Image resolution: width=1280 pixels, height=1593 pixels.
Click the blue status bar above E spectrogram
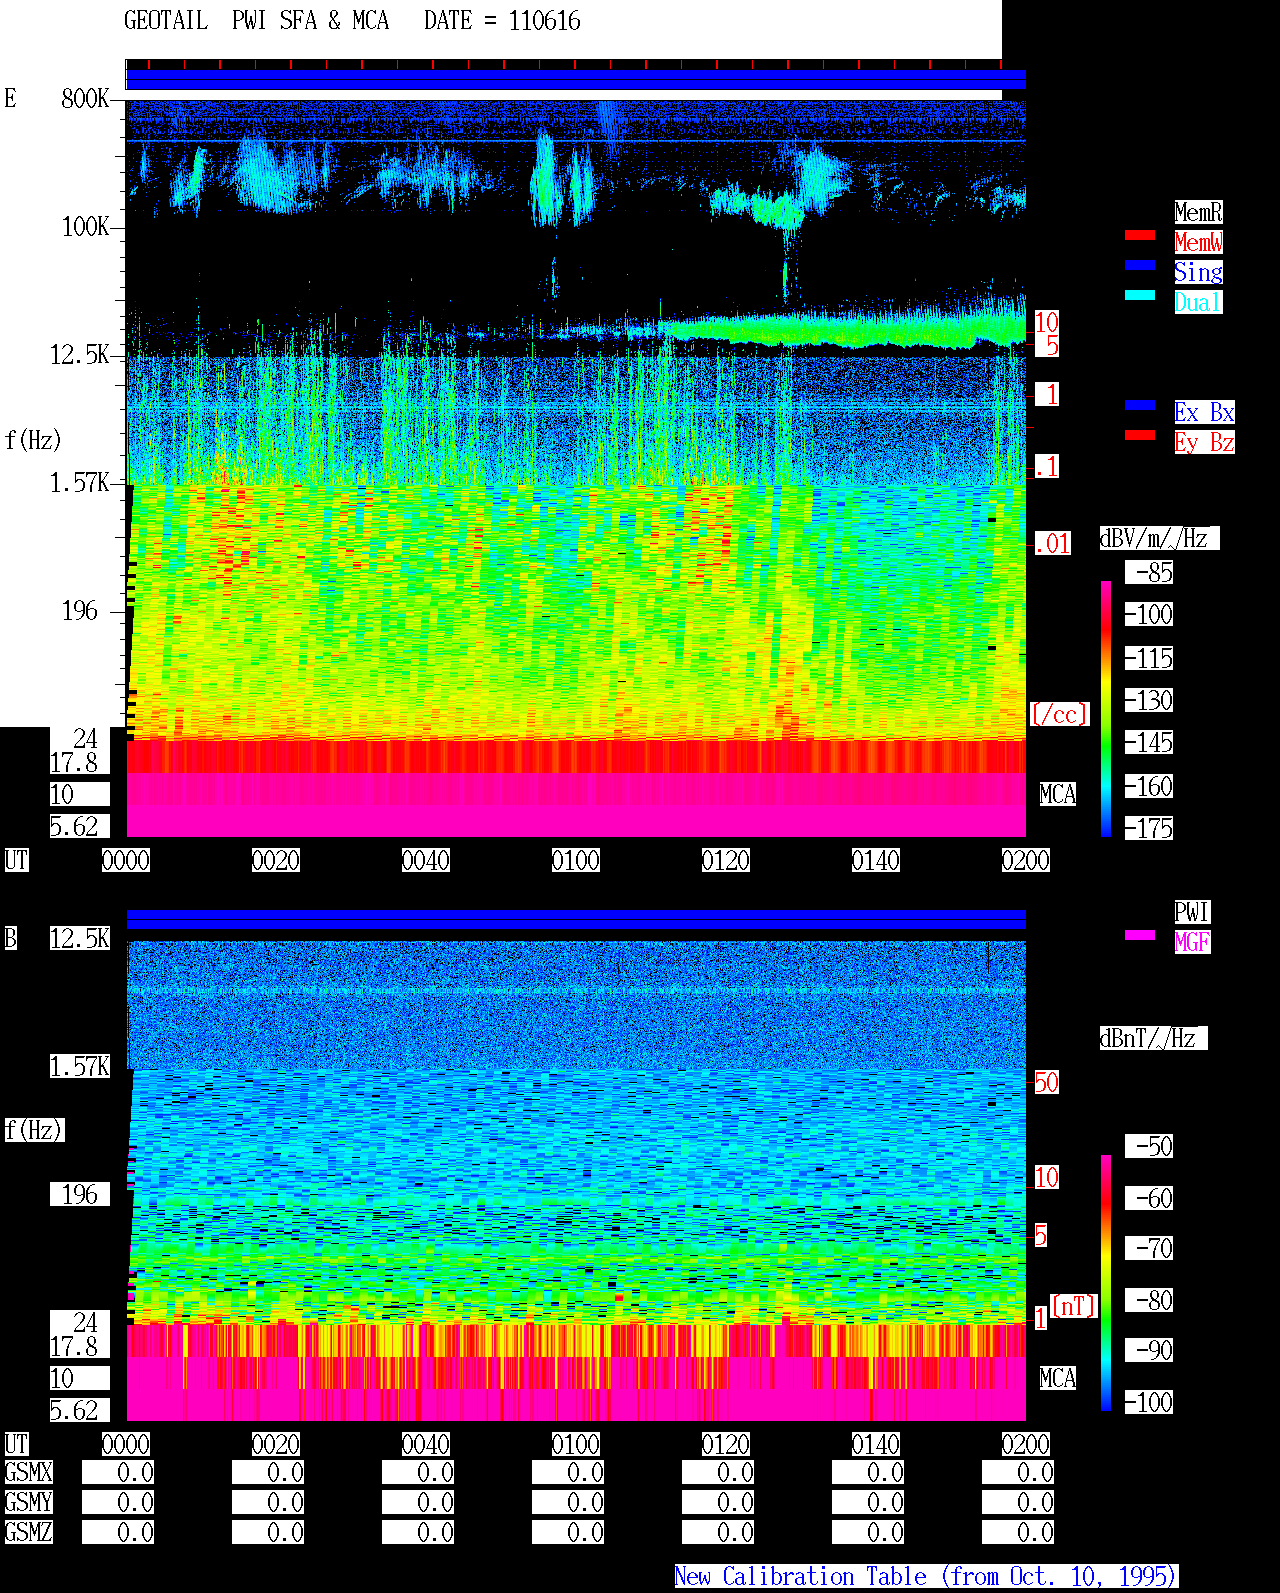click(x=576, y=80)
